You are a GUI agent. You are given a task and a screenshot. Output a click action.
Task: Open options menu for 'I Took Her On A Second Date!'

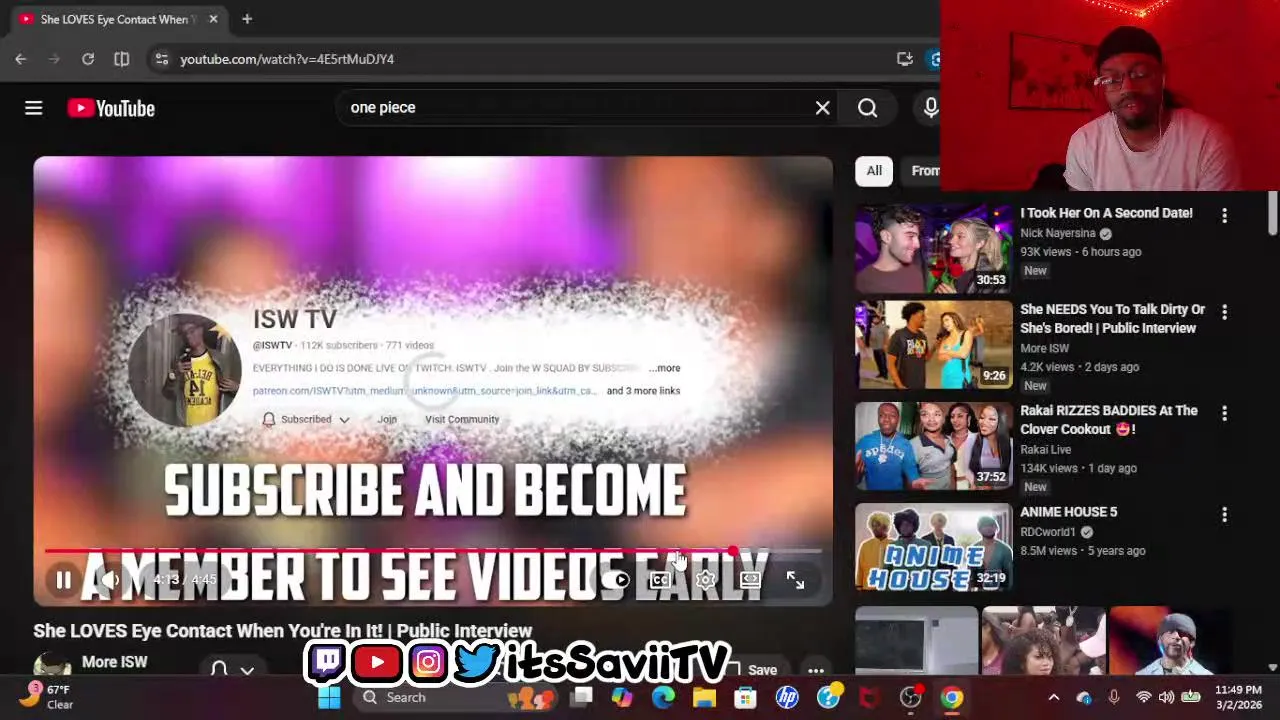click(x=1224, y=215)
